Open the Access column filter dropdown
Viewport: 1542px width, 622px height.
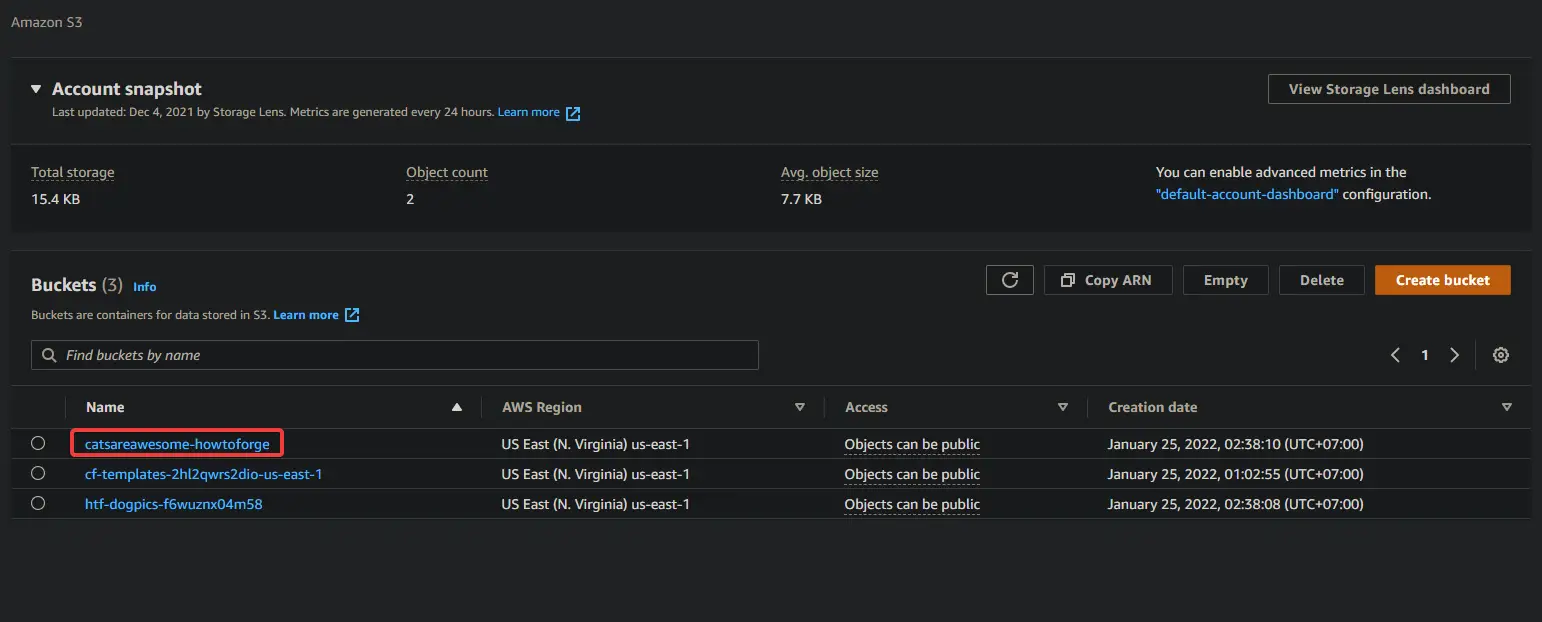(x=1063, y=407)
